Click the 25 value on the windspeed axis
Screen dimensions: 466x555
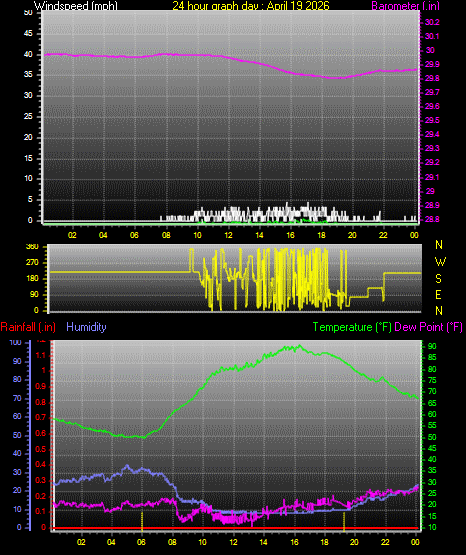28,116
